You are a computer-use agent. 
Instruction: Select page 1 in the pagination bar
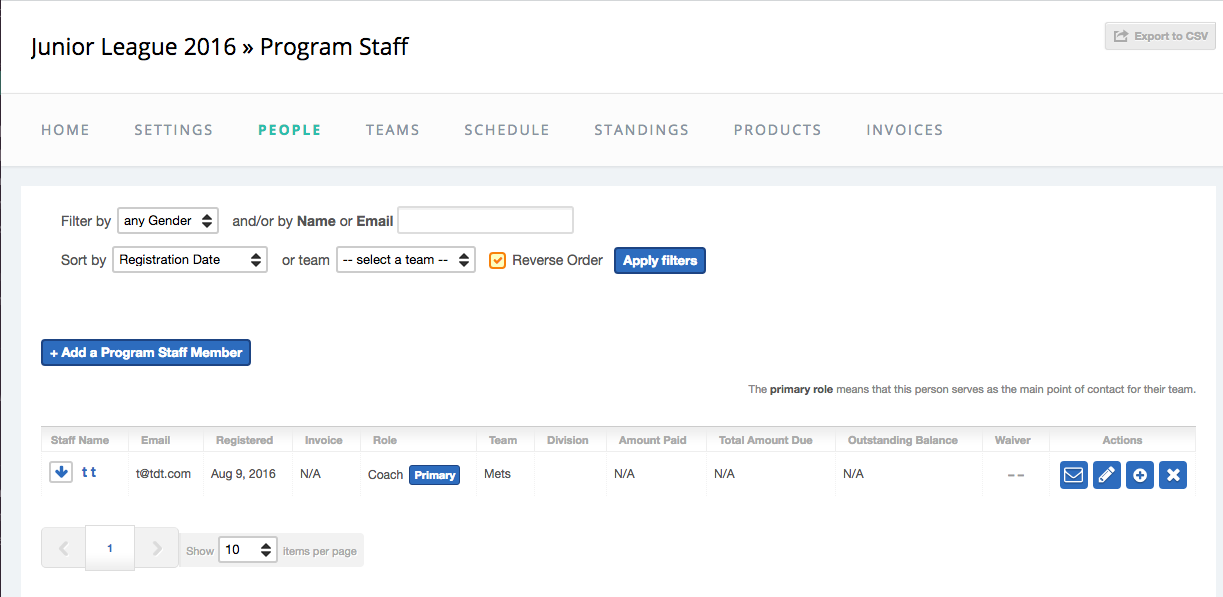click(x=109, y=548)
